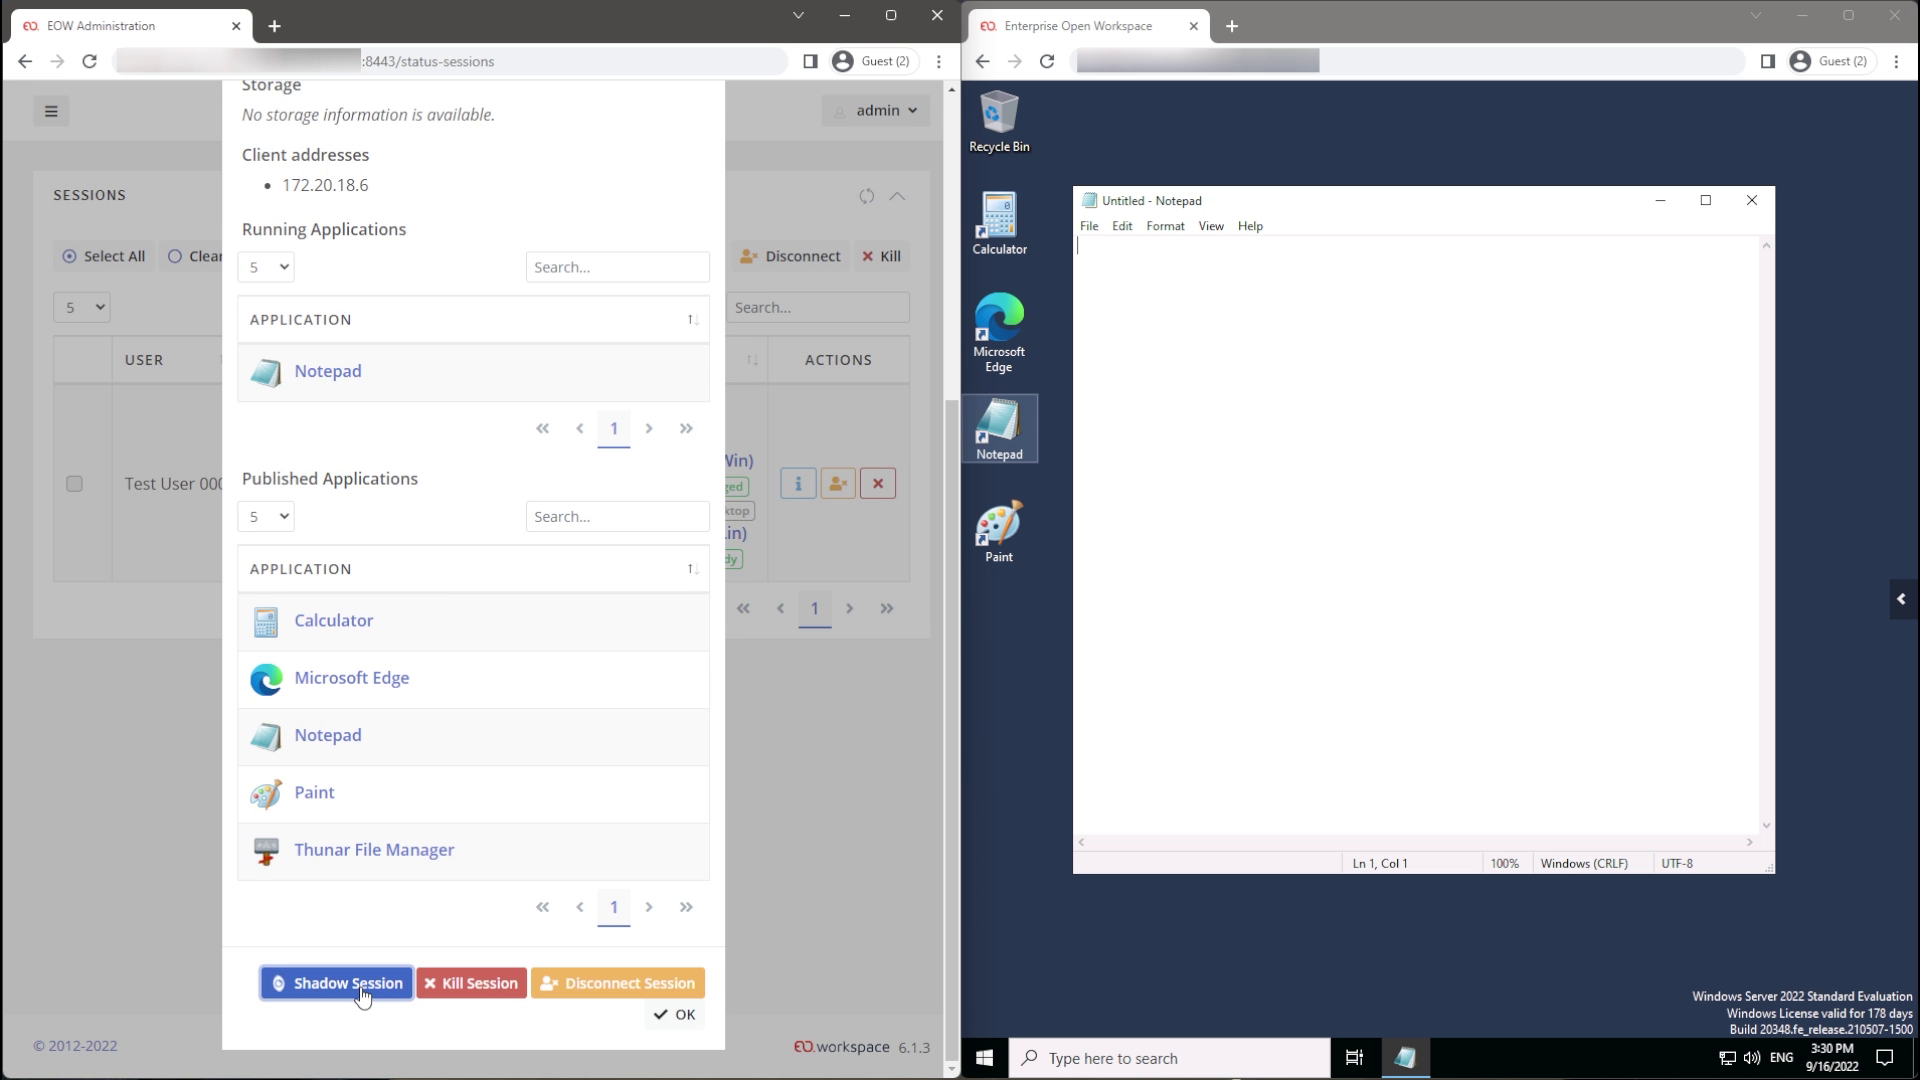Open tab search dropdown in Administration window
Image resolution: width=1920 pixels, height=1080 pixels.
(x=797, y=15)
